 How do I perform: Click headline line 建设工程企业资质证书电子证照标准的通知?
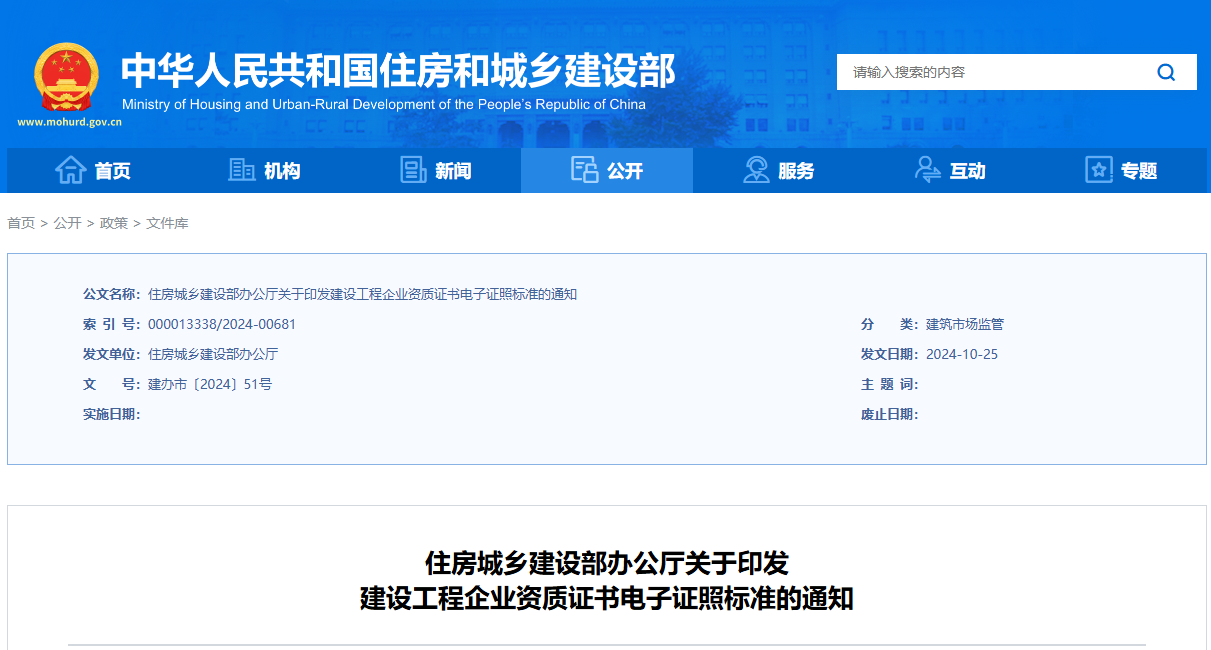[x=607, y=598]
